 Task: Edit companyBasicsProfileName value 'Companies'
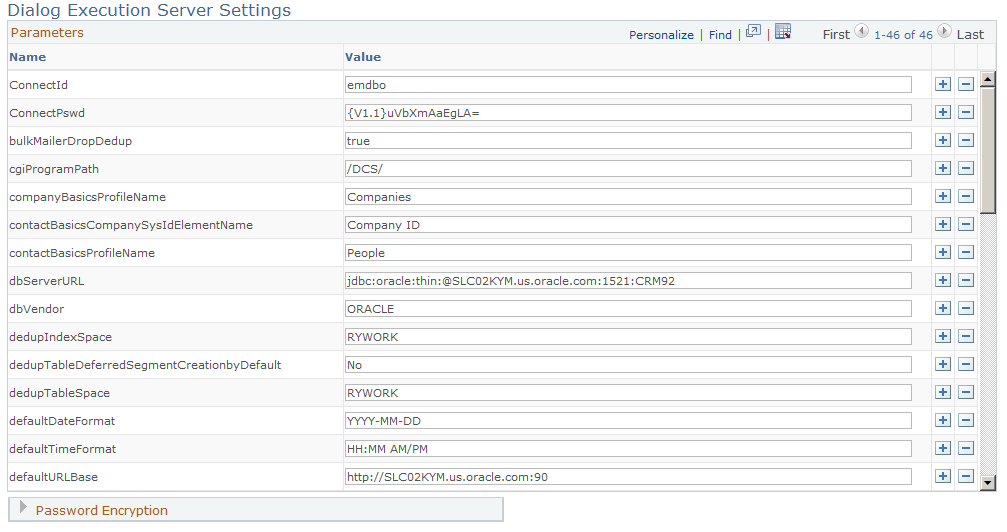point(628,196)
